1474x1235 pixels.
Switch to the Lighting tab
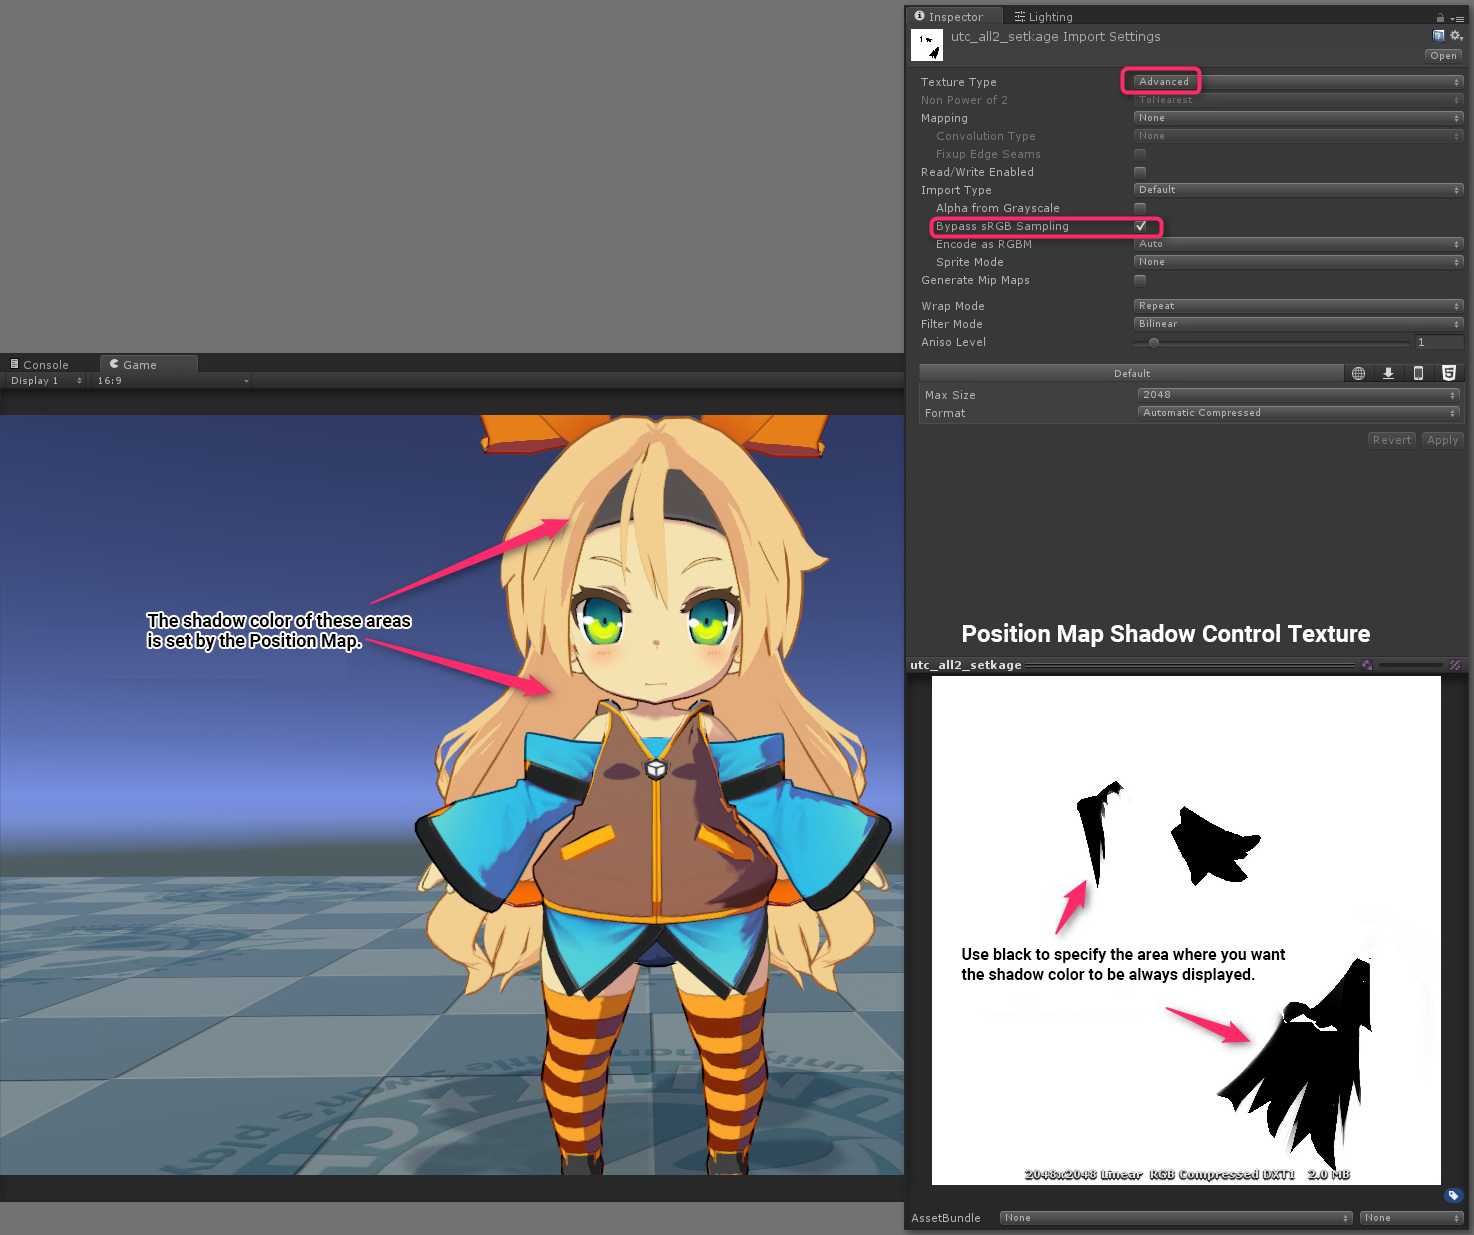pos(1043,17)
